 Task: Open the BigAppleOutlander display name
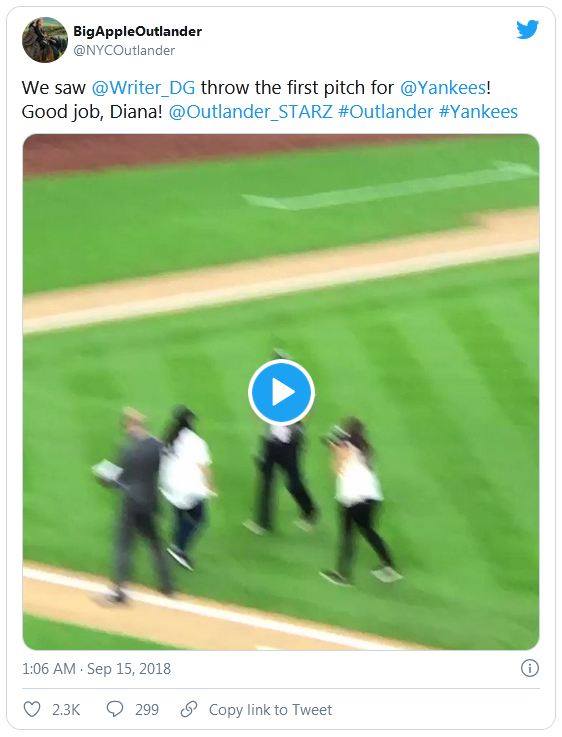click(137, 31)
